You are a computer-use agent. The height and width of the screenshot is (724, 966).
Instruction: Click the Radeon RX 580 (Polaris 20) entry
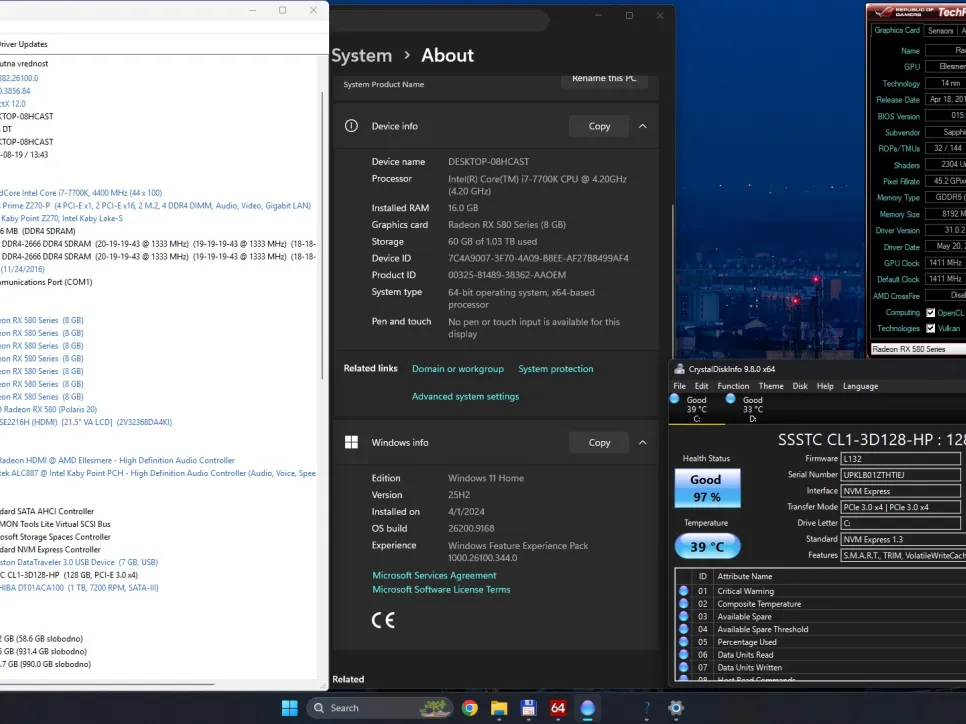[x=49, y=409]
